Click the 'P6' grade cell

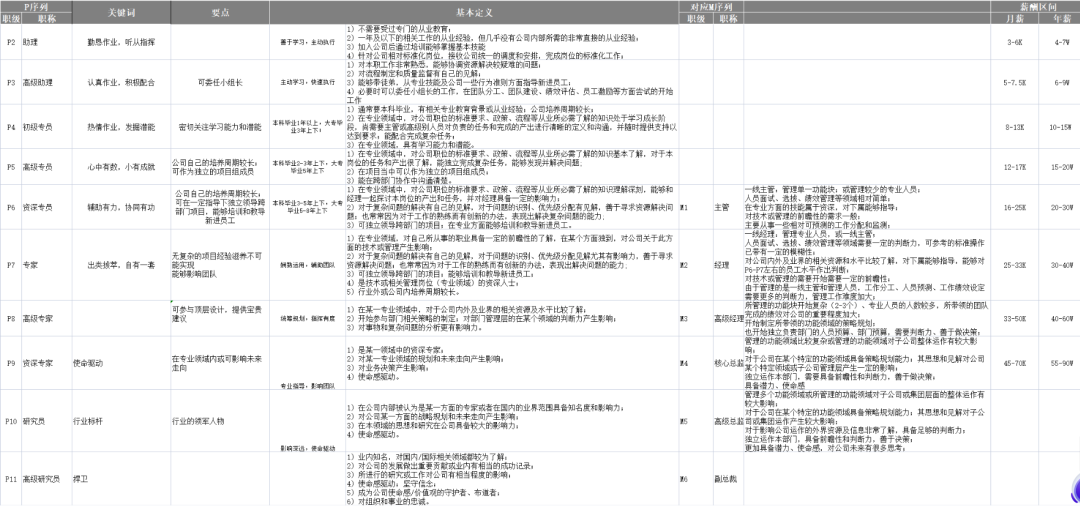tap(10, 207)
